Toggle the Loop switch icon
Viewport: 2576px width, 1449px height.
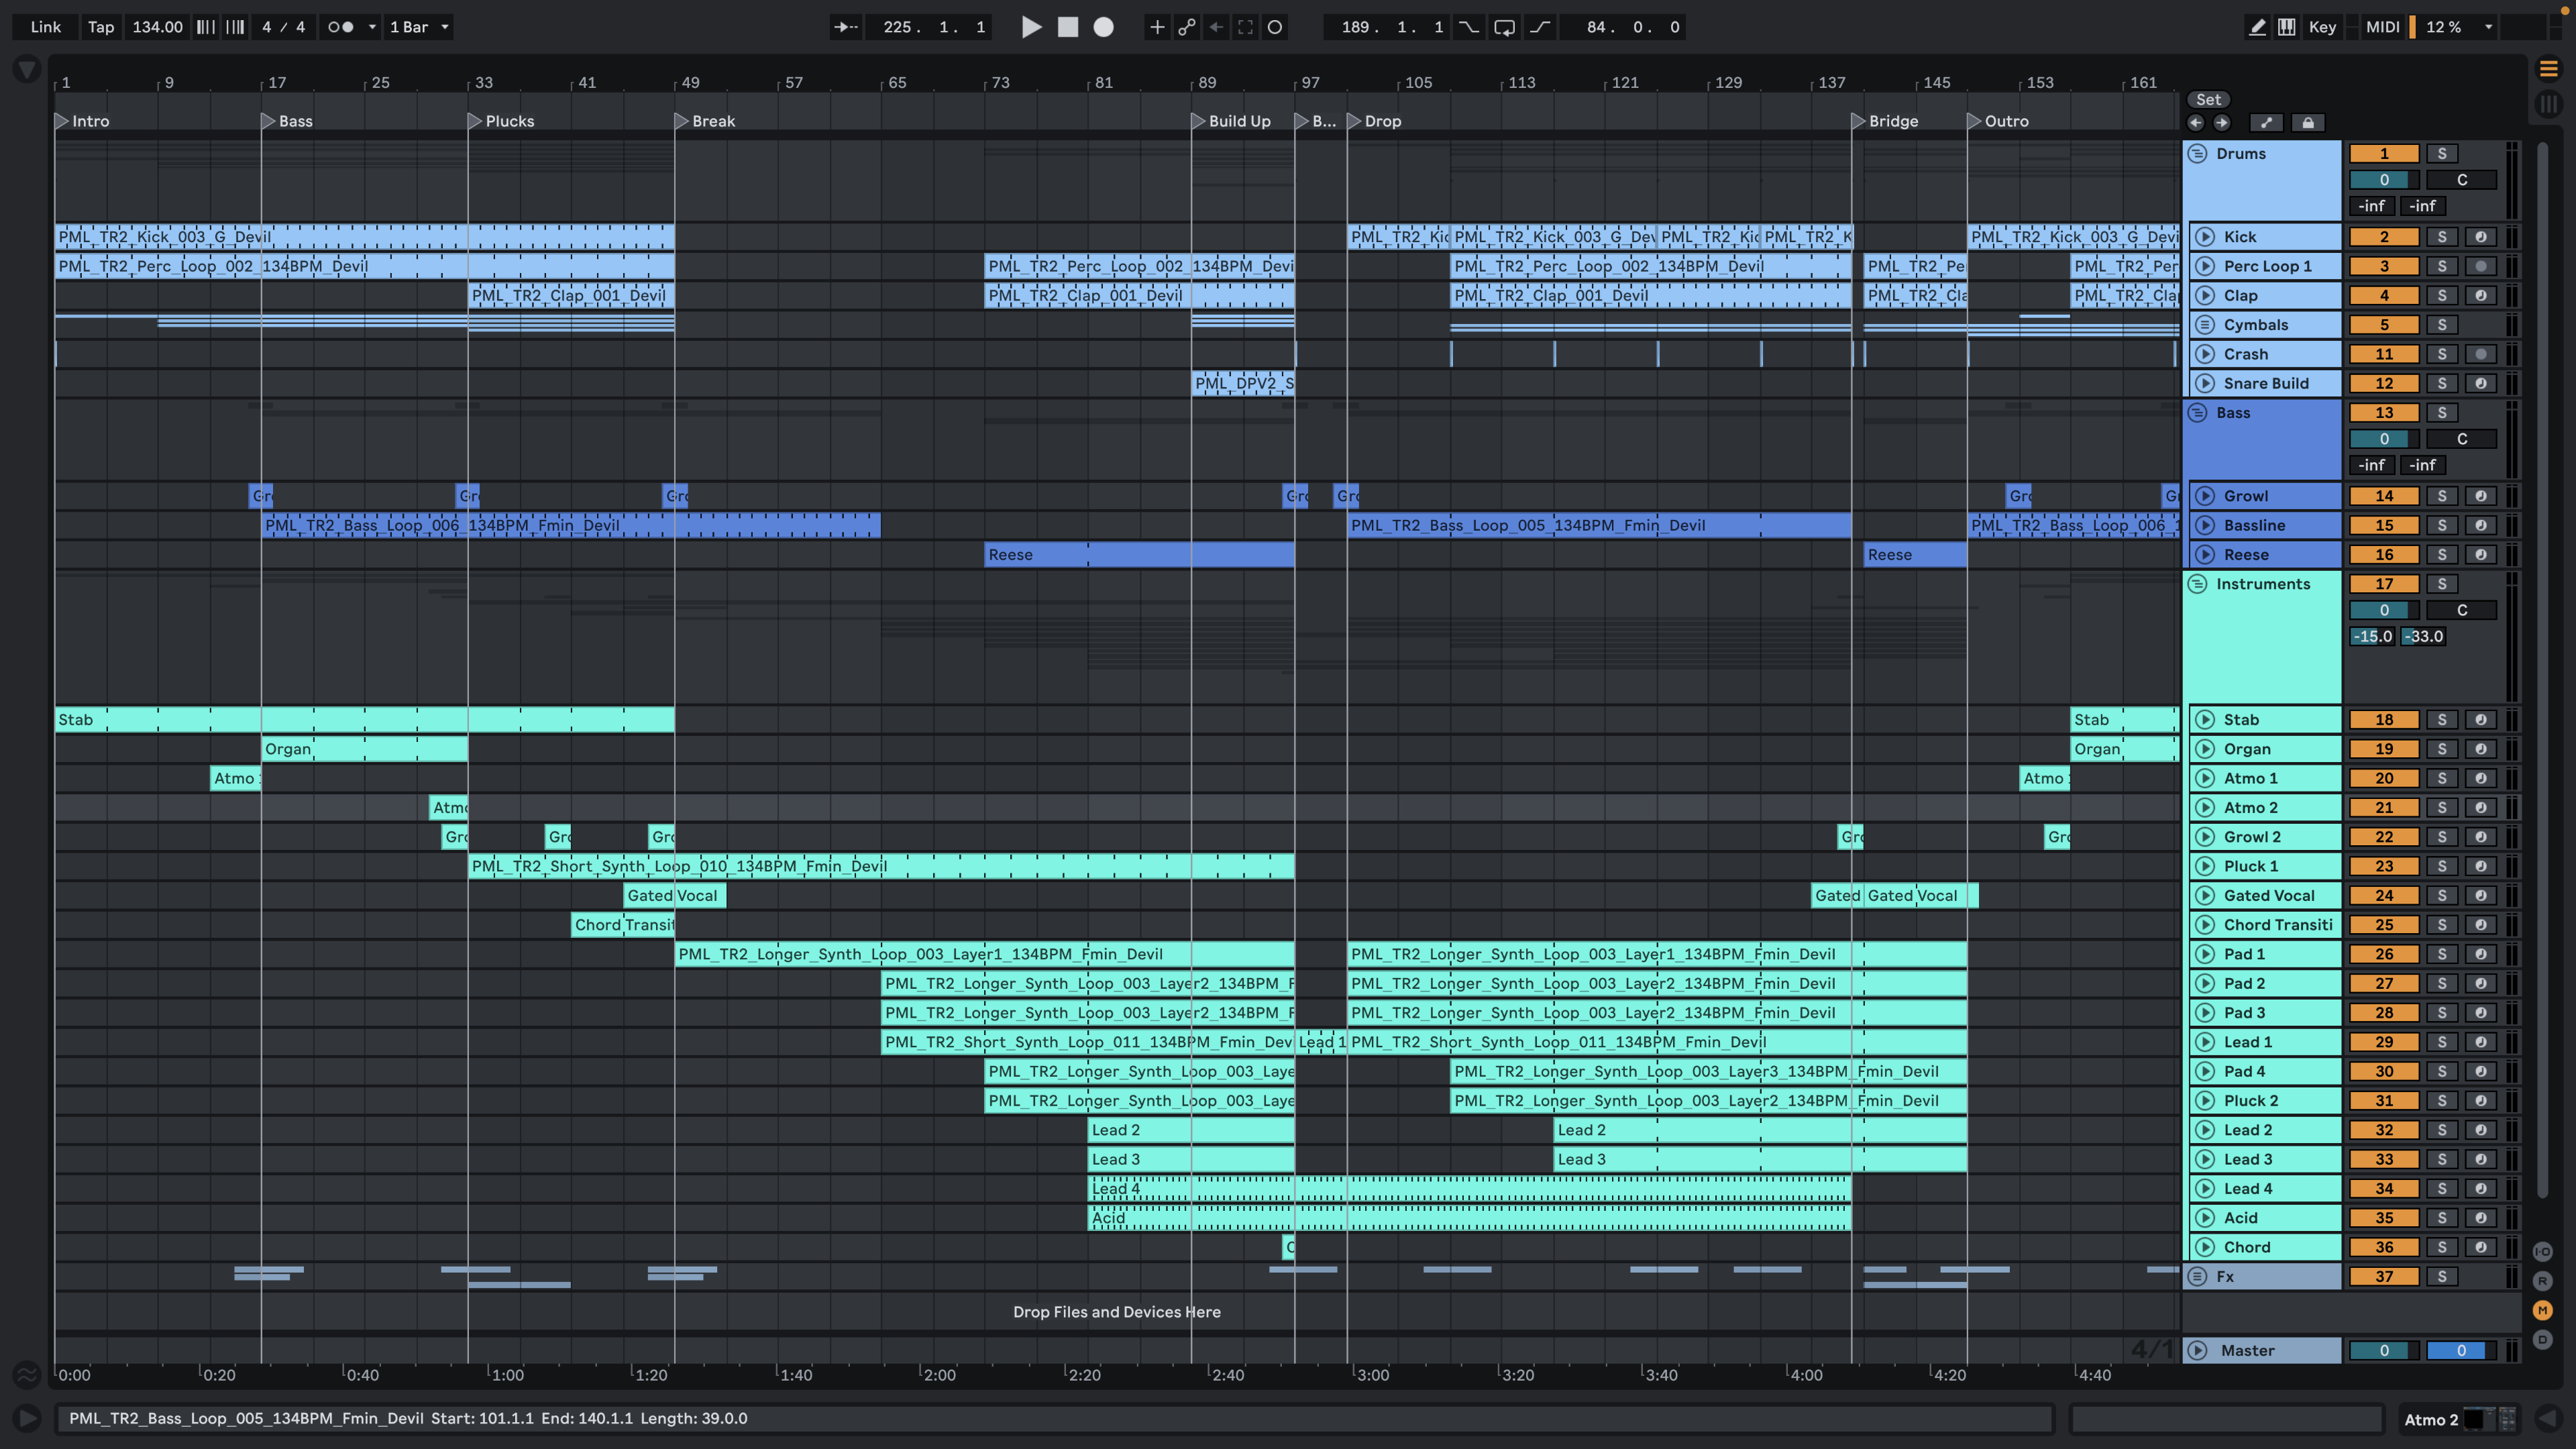coord(1504,27)
